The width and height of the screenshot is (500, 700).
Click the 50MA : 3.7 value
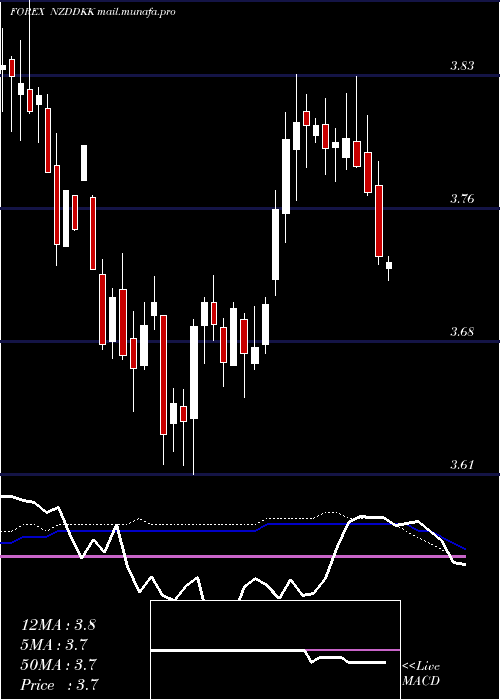58,665
